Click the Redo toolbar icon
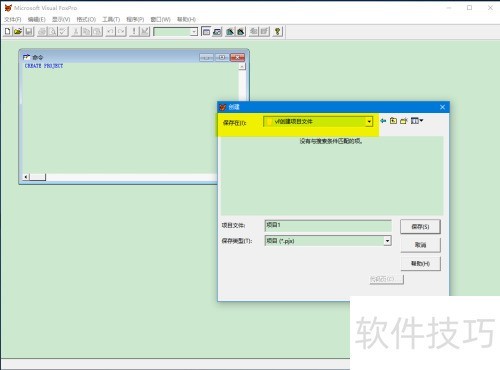The width and height of the screenshot is (500, 370). point(121,32)
